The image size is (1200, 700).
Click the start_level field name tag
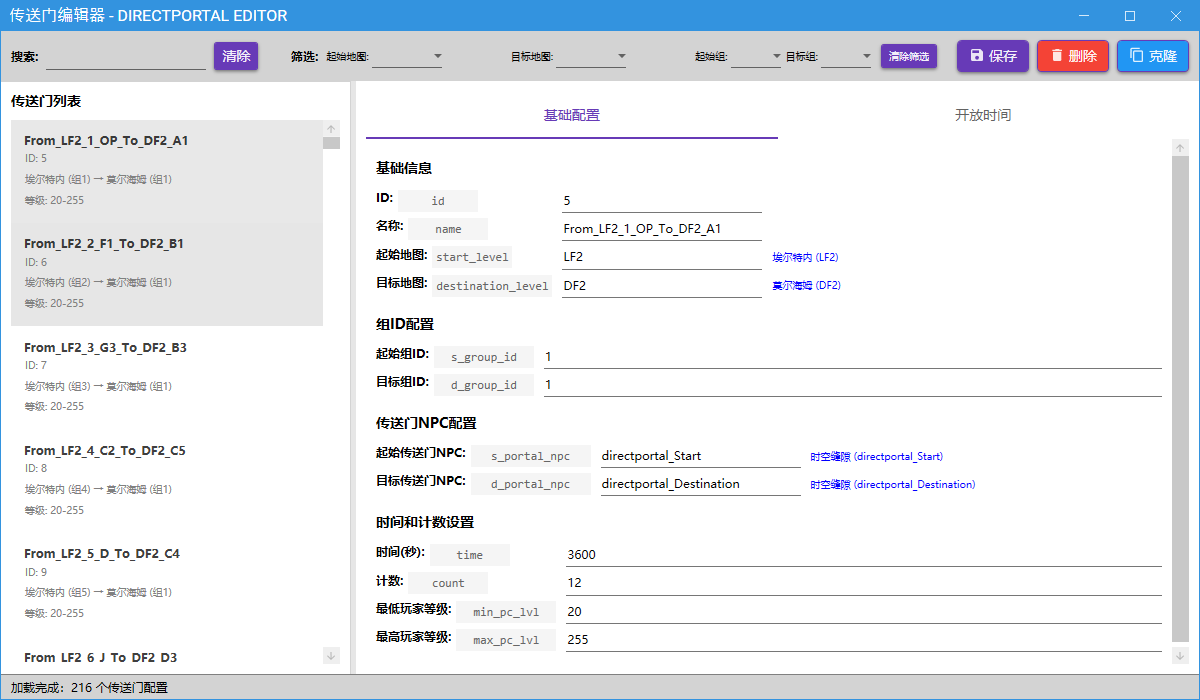(472, 257)
